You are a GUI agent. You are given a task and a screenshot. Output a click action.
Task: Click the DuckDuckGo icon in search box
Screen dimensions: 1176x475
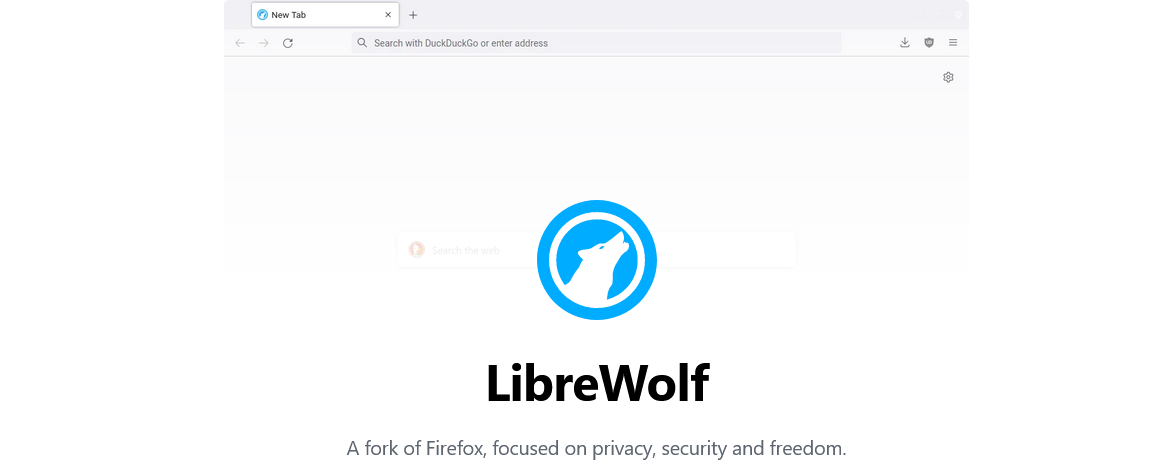click(416, 250)
